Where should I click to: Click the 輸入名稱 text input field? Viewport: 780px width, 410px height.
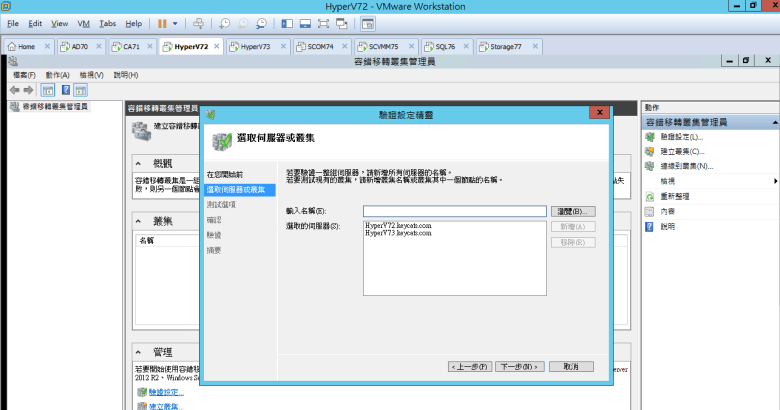click(x=454, y=211)
